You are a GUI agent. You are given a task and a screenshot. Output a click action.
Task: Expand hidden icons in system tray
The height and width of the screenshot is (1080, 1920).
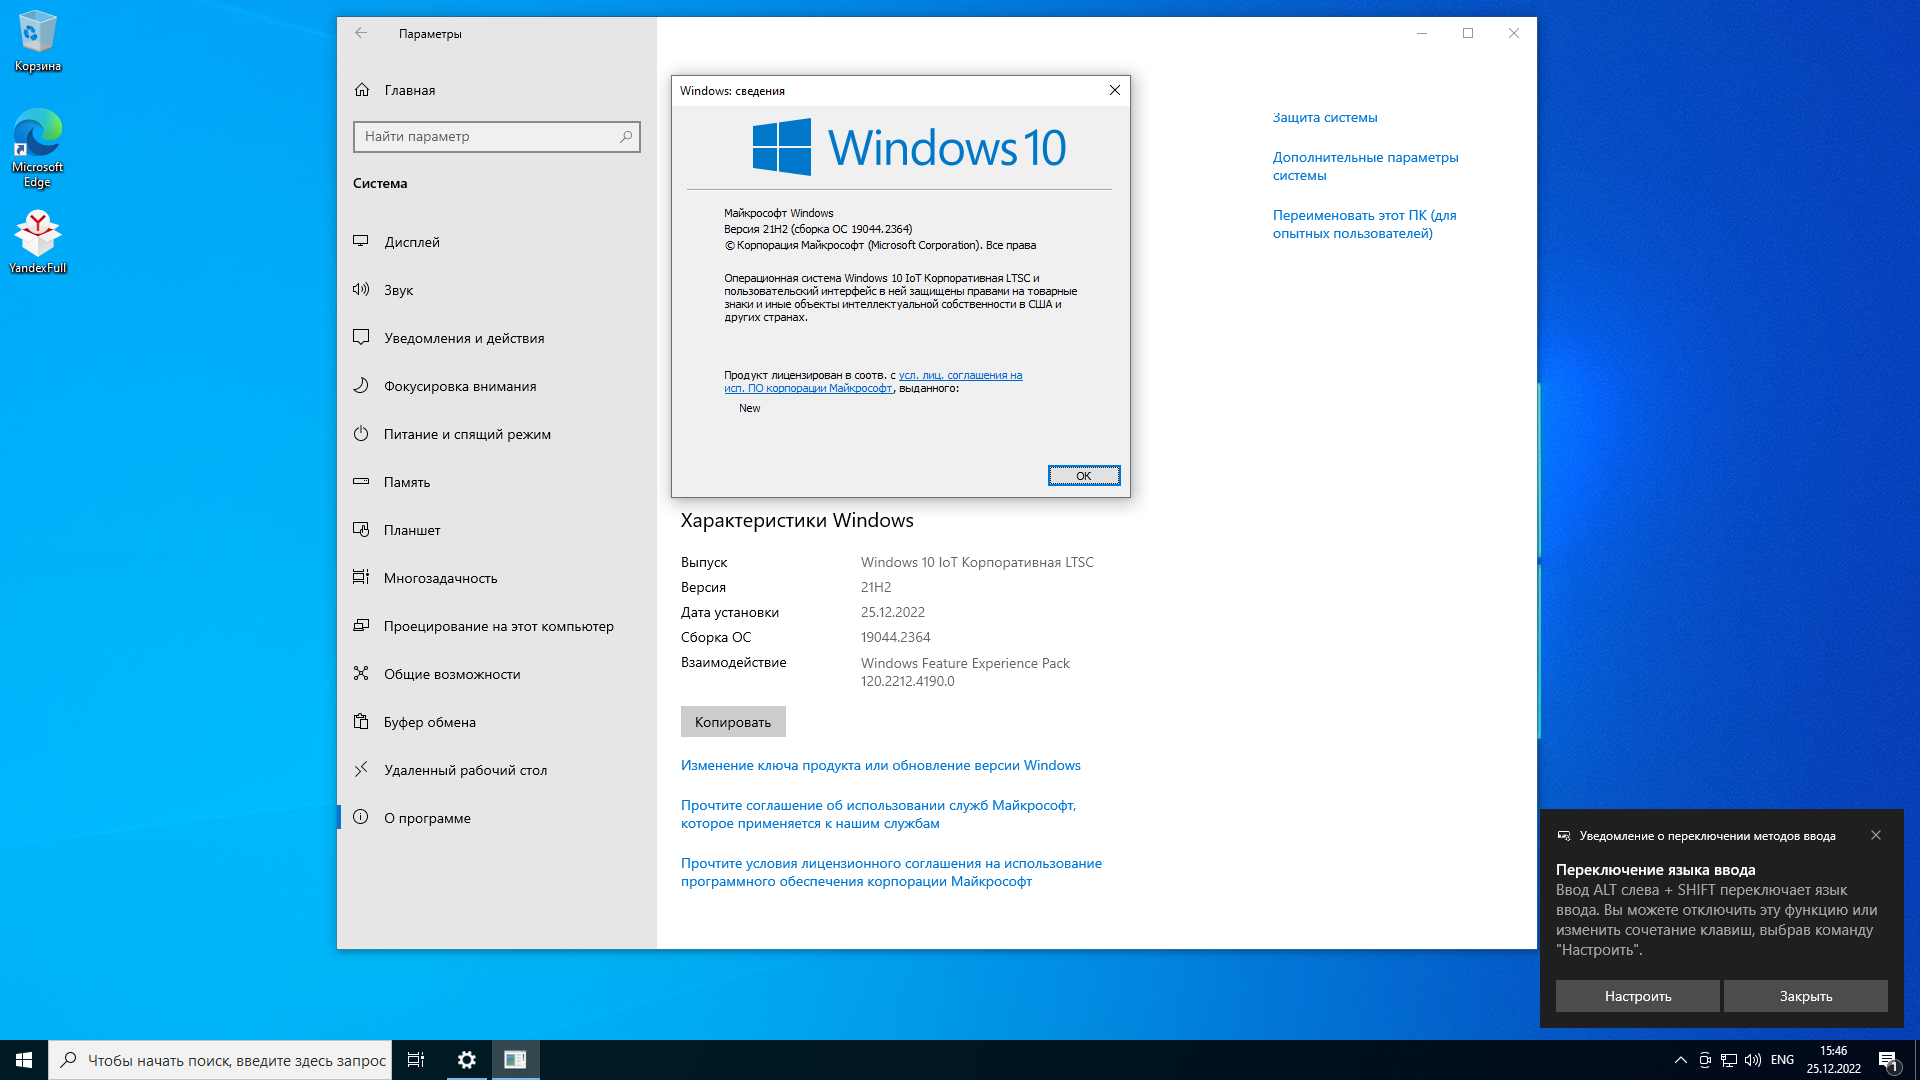(1680, 1060)
